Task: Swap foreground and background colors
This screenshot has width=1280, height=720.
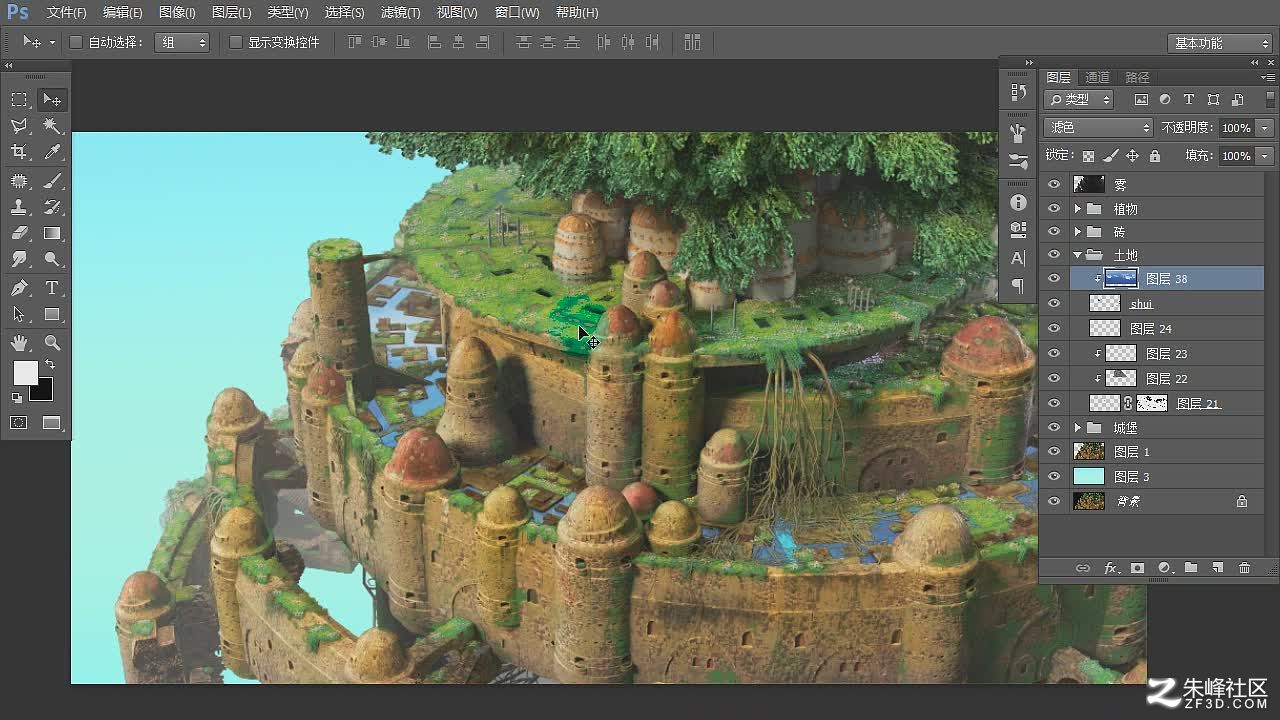Action: [x=50, y=365]
